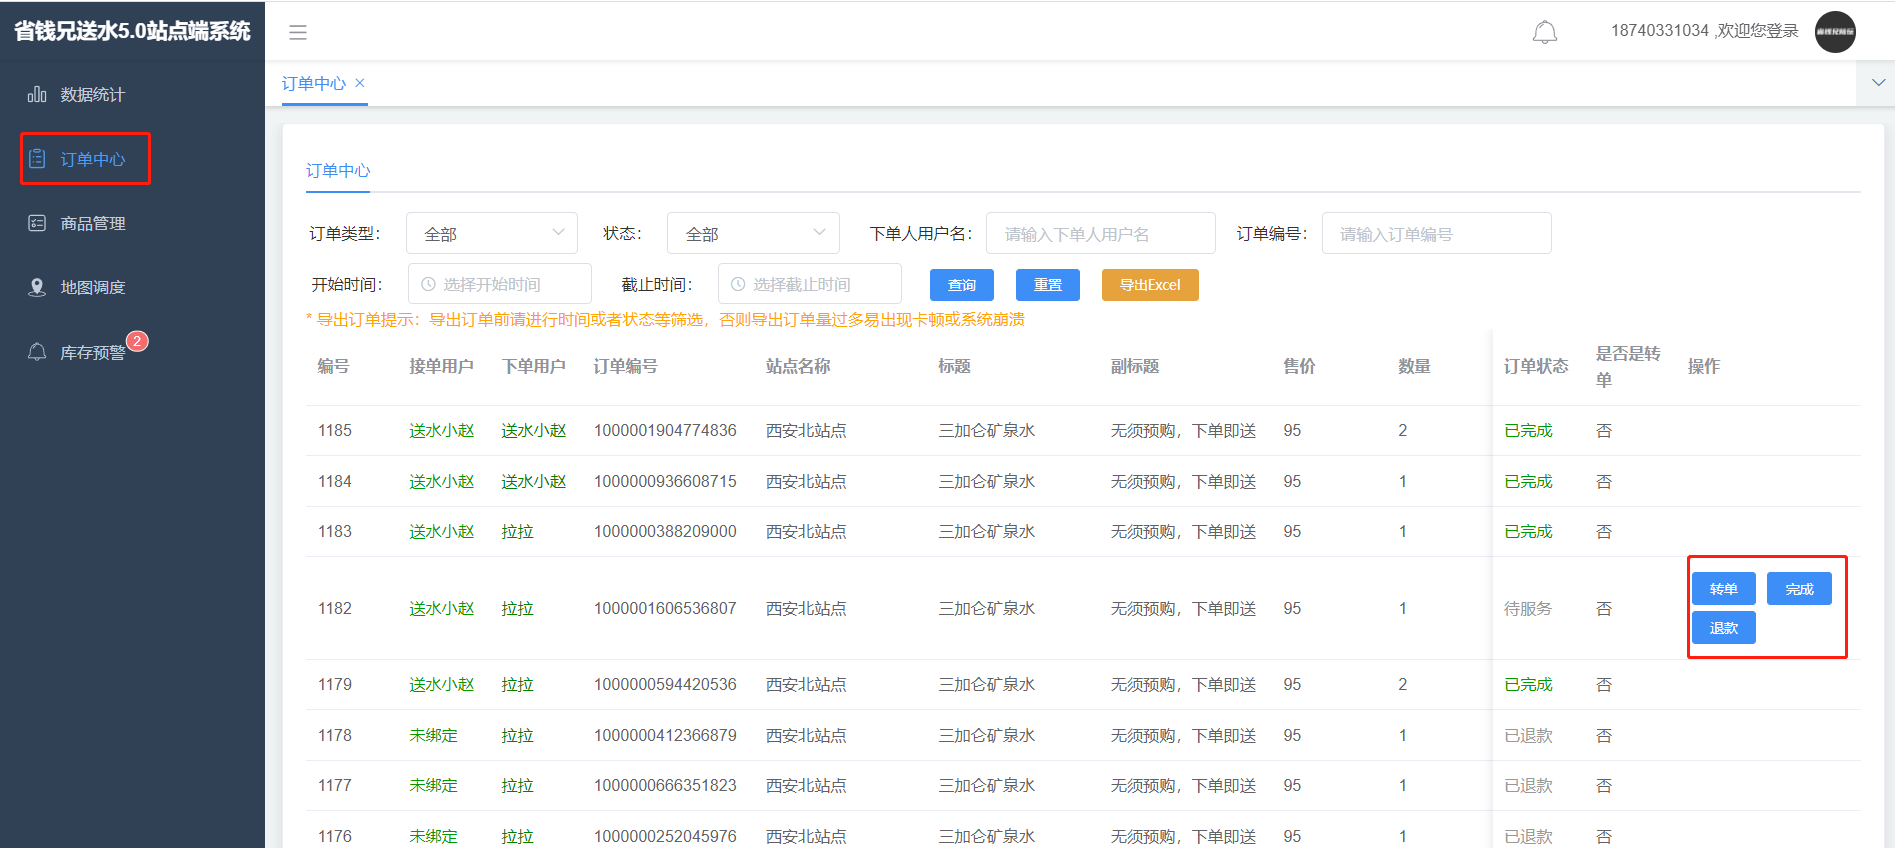Viewport: 1895px width, 848px height.
Task: Click 退款 for order 1182
Action: point(1723,628)
